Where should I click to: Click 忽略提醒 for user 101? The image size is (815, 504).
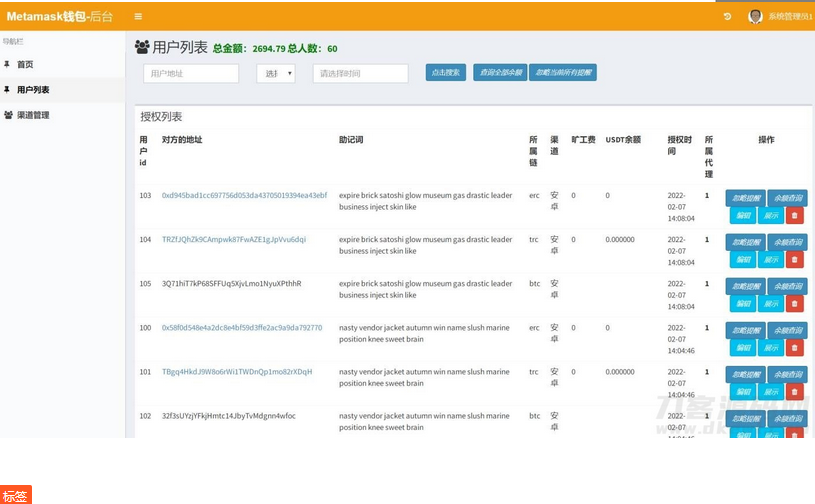pyautogui.click(x=745, y=375)
